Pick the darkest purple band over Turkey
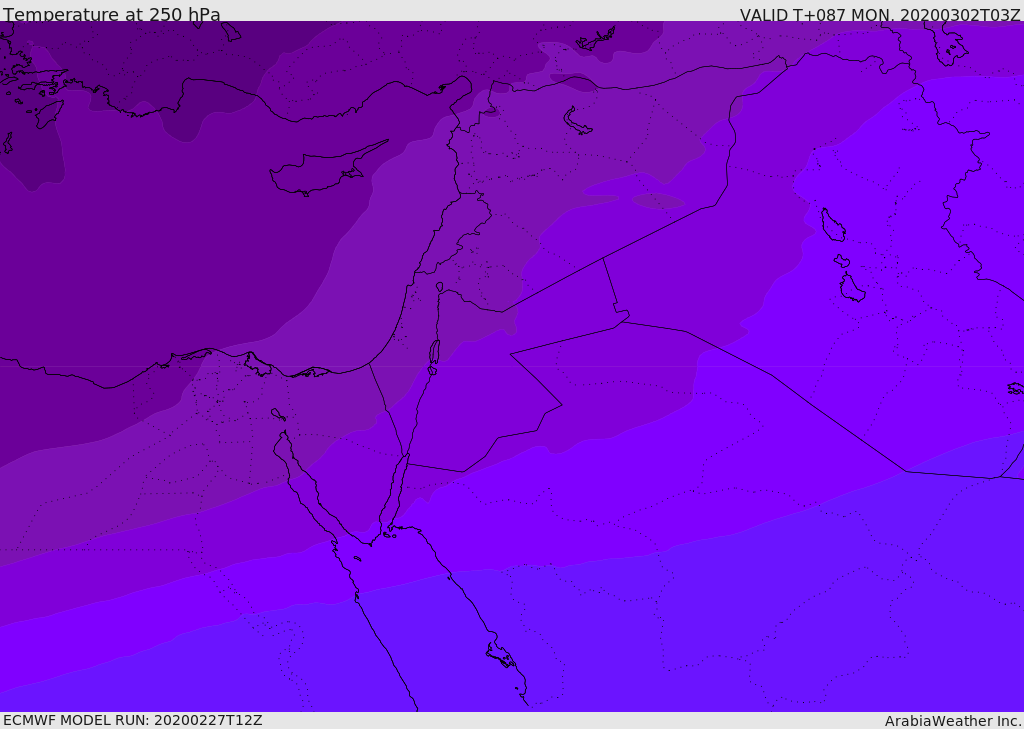This screenshot has width=1024, height=729. pyautogui.click(x=131, y=52)
